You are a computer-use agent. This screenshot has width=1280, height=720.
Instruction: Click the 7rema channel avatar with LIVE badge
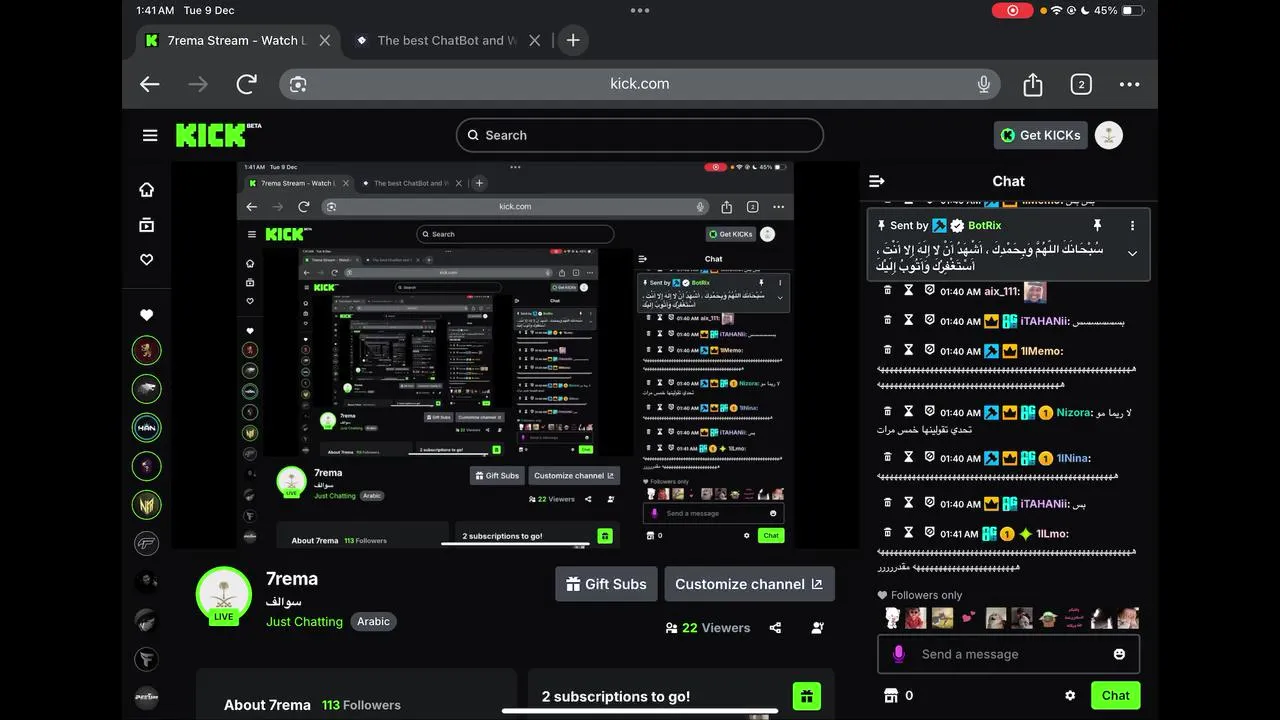224,594
